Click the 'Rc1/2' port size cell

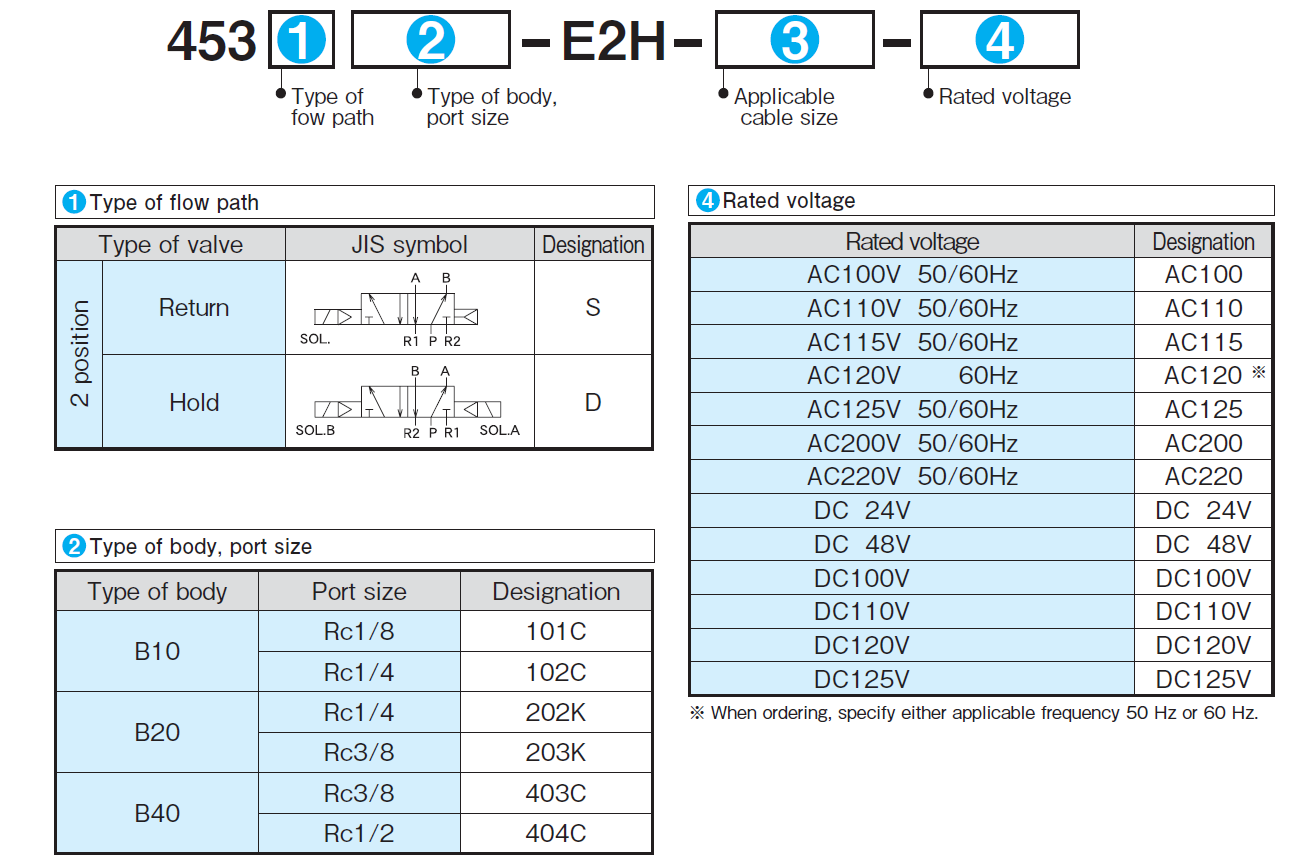(359, 834)
